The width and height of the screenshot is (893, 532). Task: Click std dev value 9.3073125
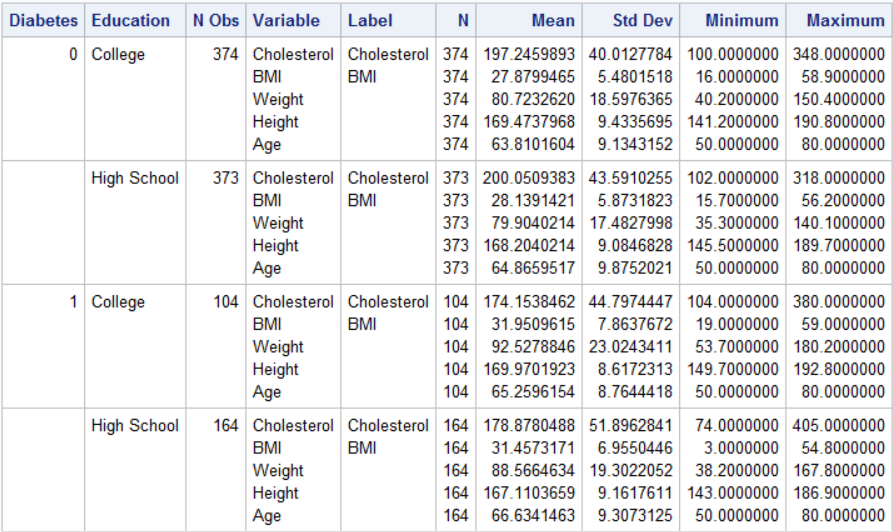click(635, 515)
